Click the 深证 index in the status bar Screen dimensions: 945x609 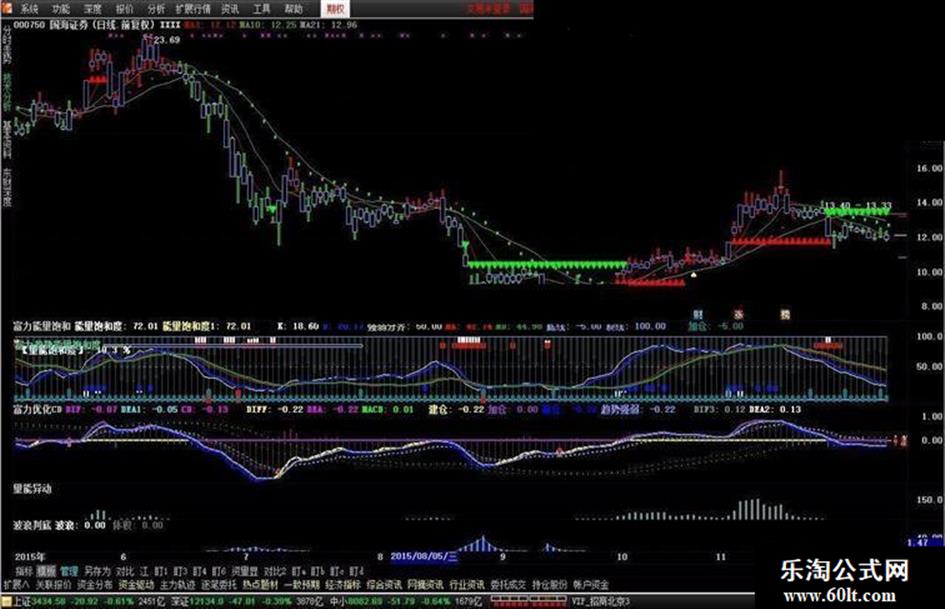click(179, 601)
